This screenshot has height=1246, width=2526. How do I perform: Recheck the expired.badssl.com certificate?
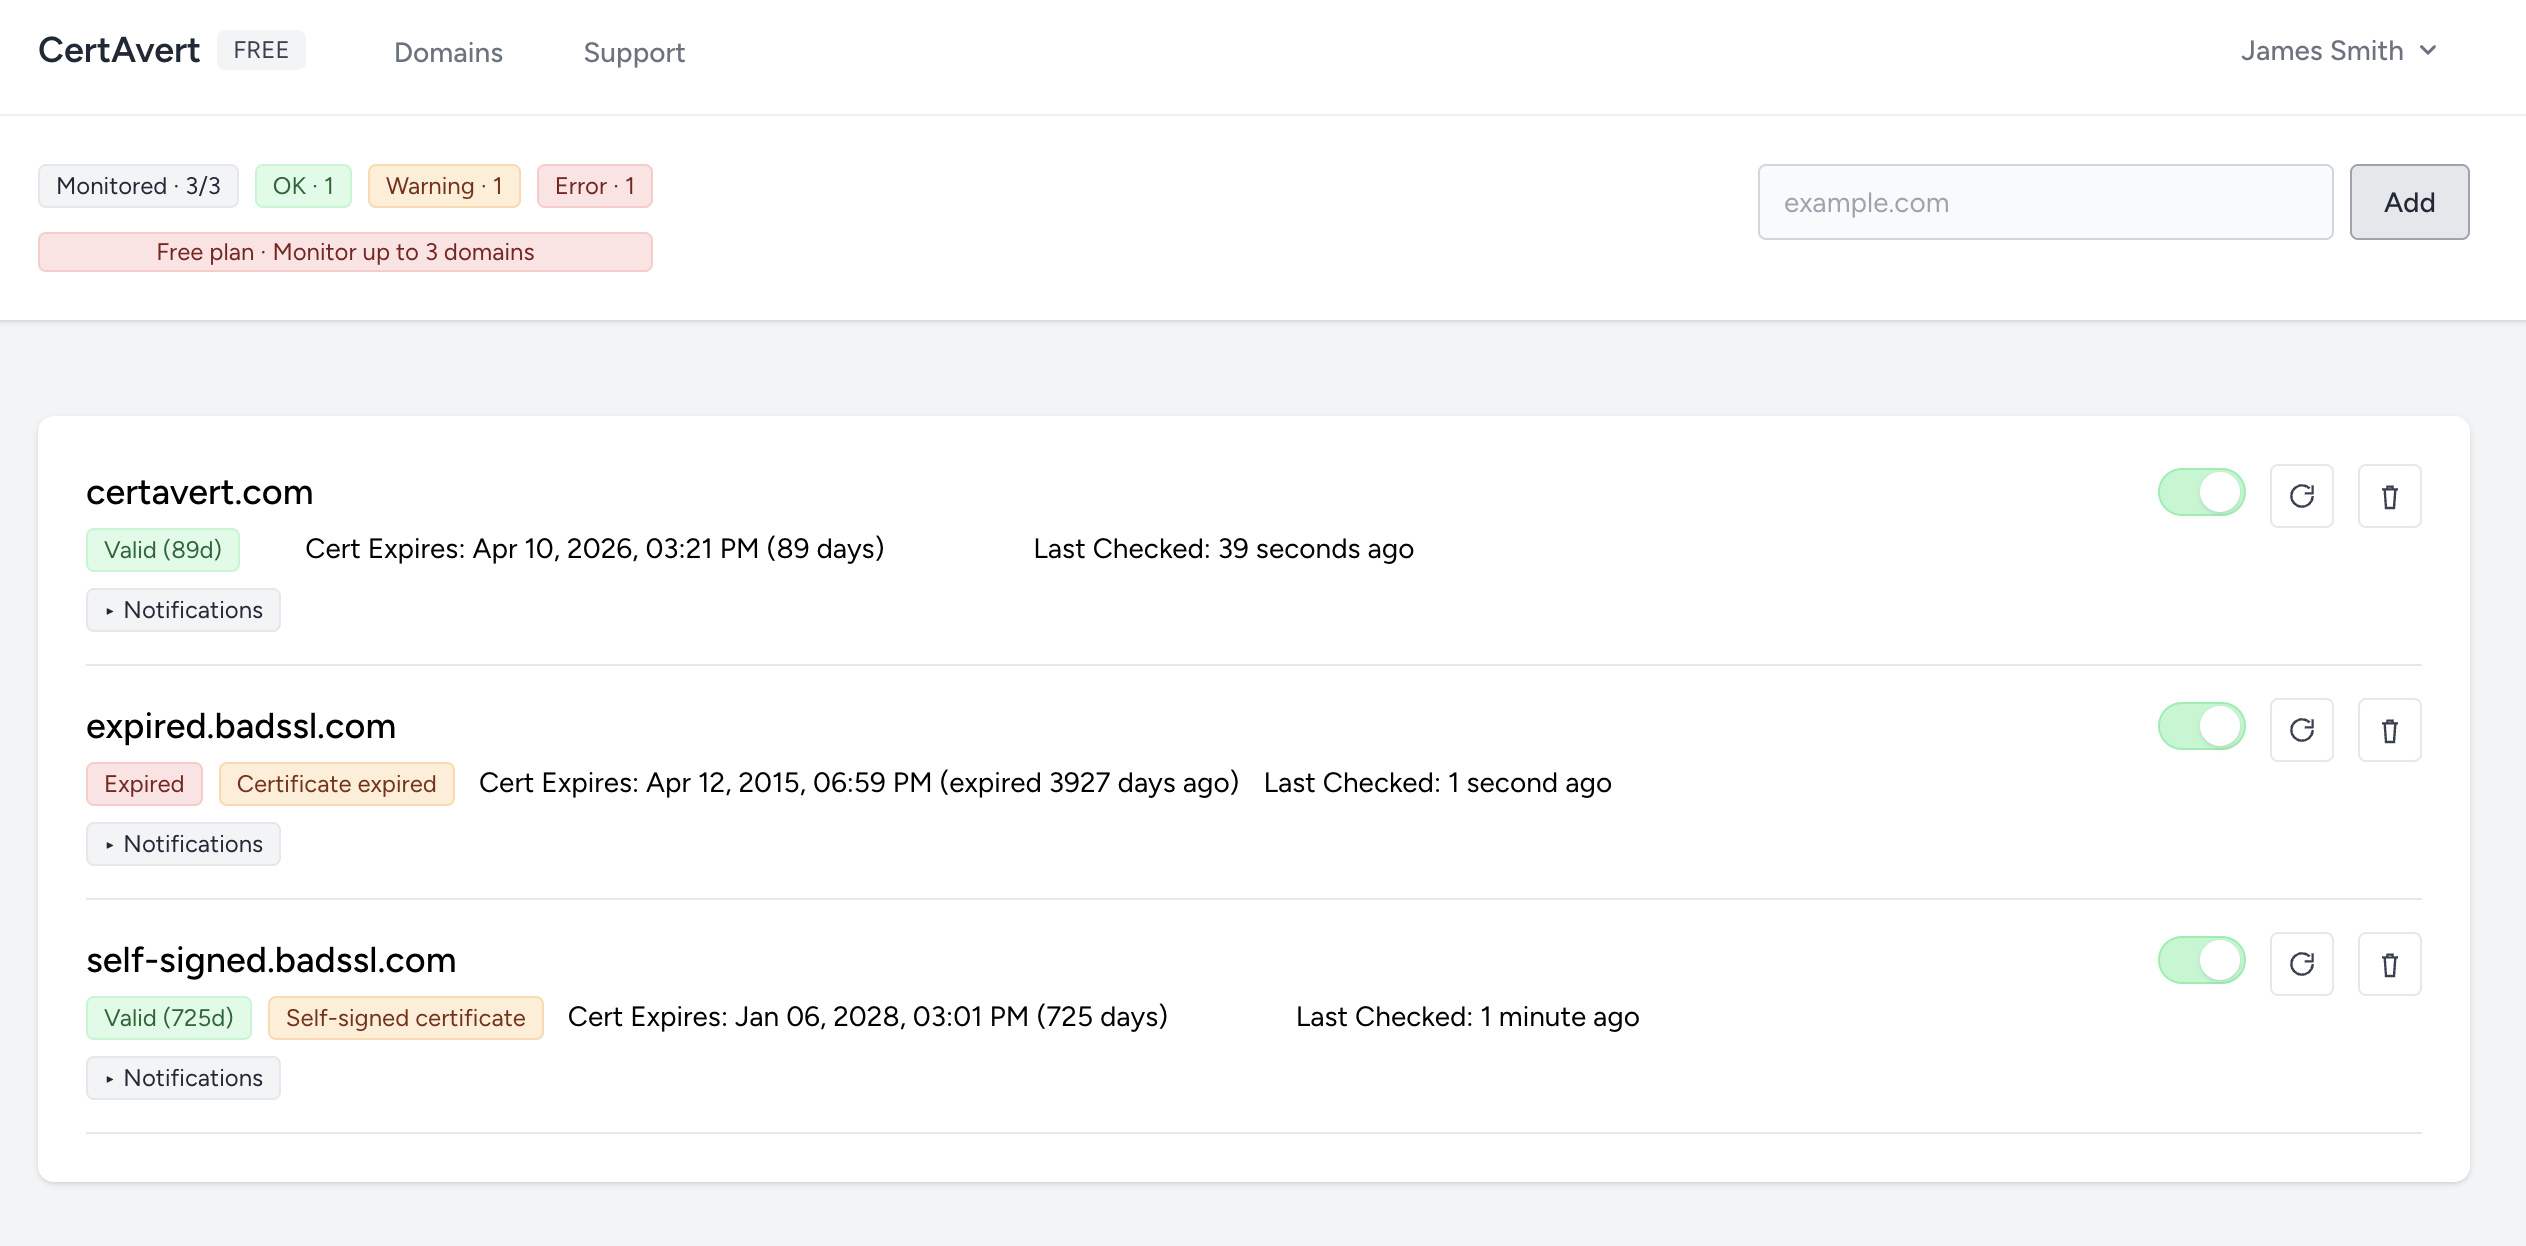(2301, 730)
